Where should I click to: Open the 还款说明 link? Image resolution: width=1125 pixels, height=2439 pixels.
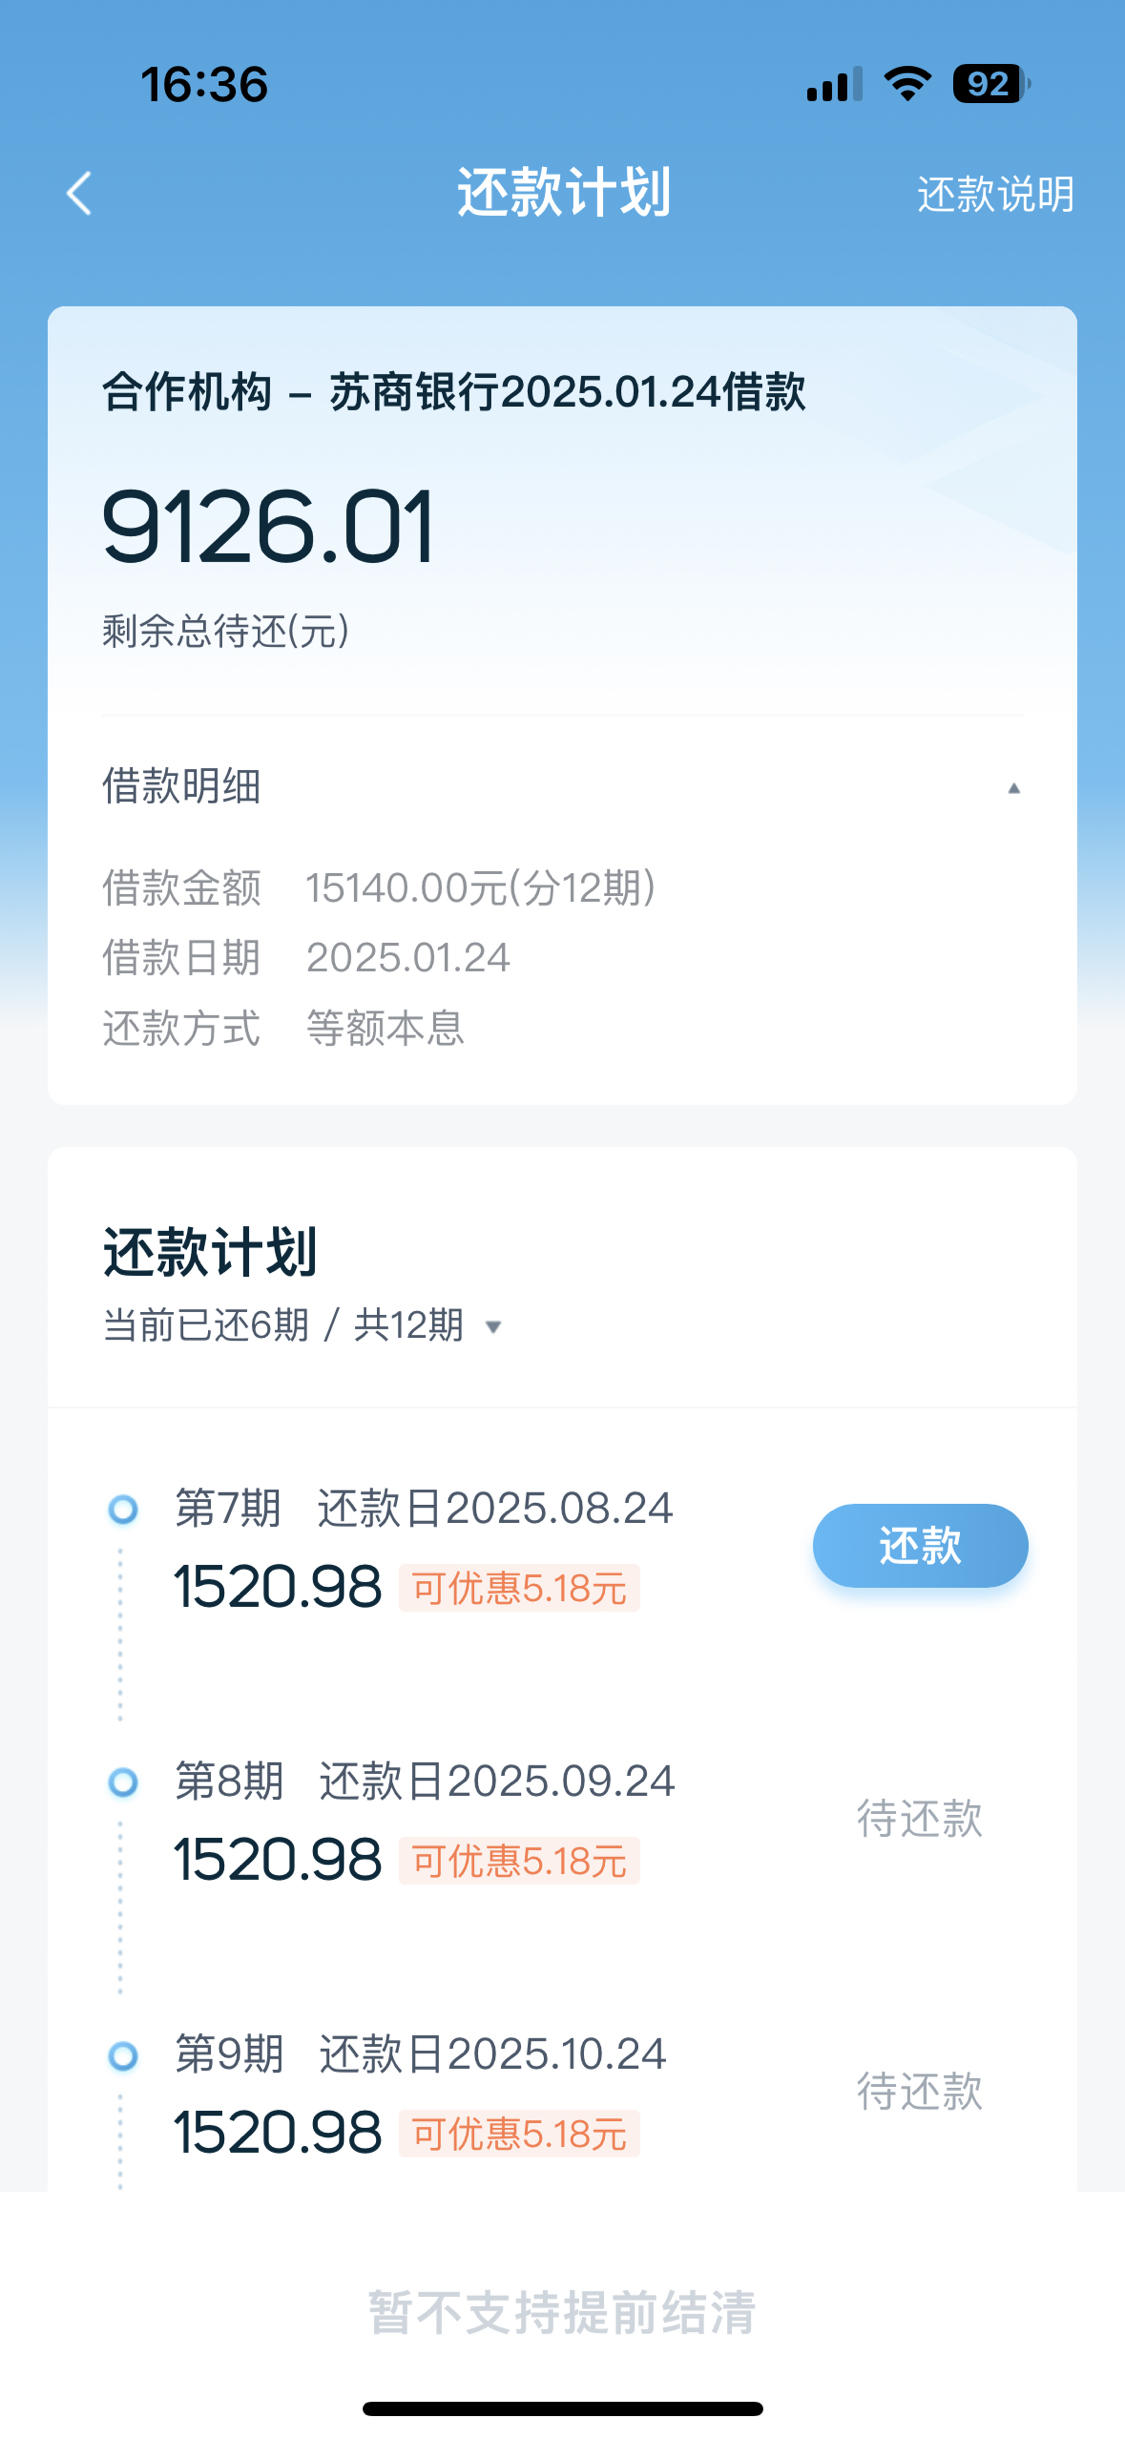tap(995, 194)
